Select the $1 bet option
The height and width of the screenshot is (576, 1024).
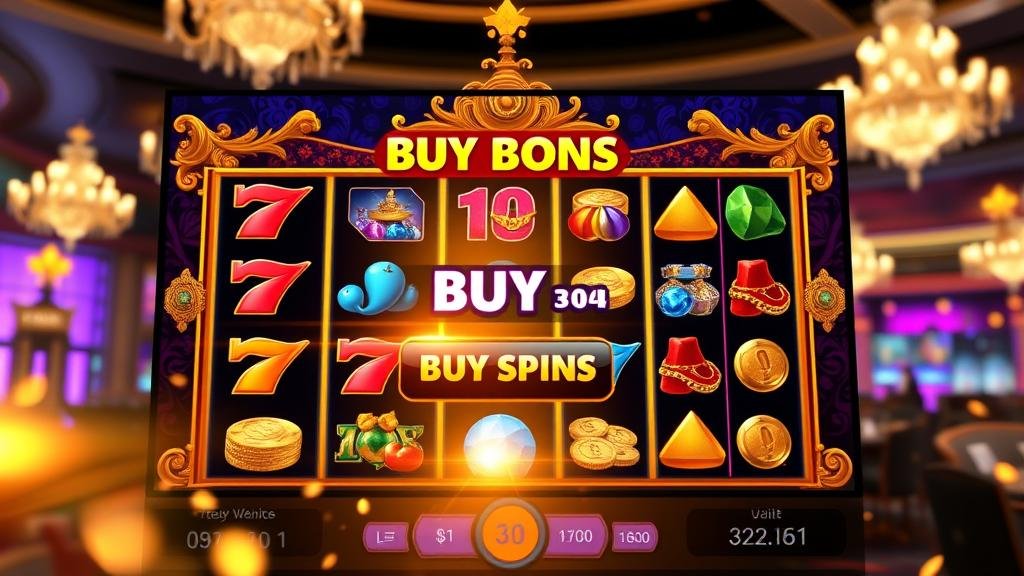(x=445, y=537)
